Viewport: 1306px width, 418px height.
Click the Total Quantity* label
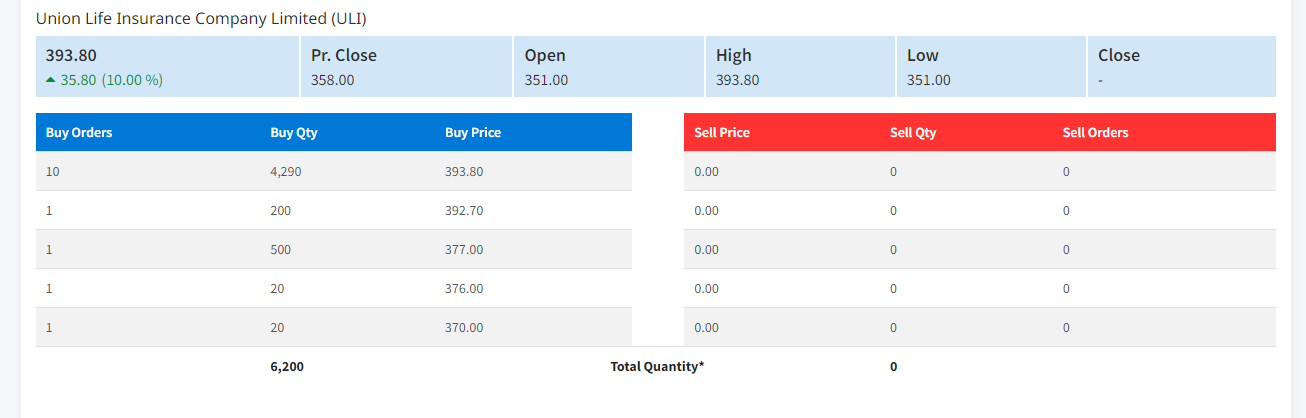pyautogui.click(x=657, y=366)
